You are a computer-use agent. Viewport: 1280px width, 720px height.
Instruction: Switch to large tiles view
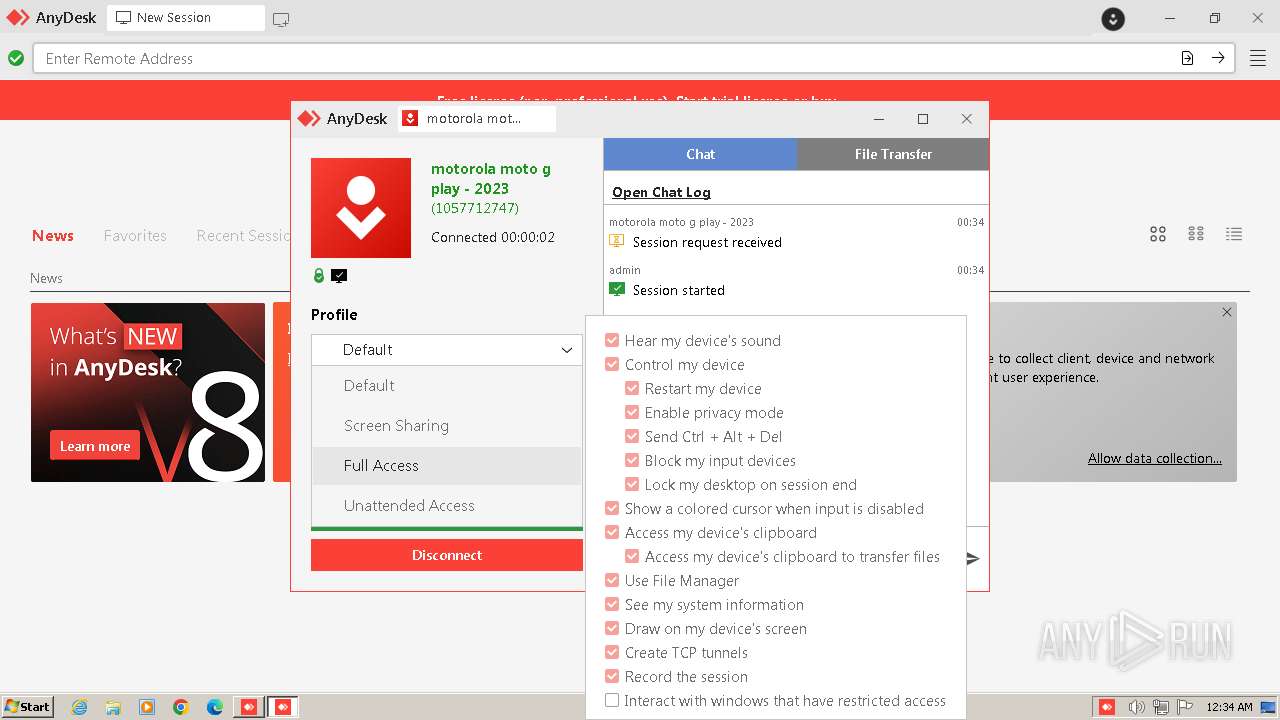click(1158, 234)
